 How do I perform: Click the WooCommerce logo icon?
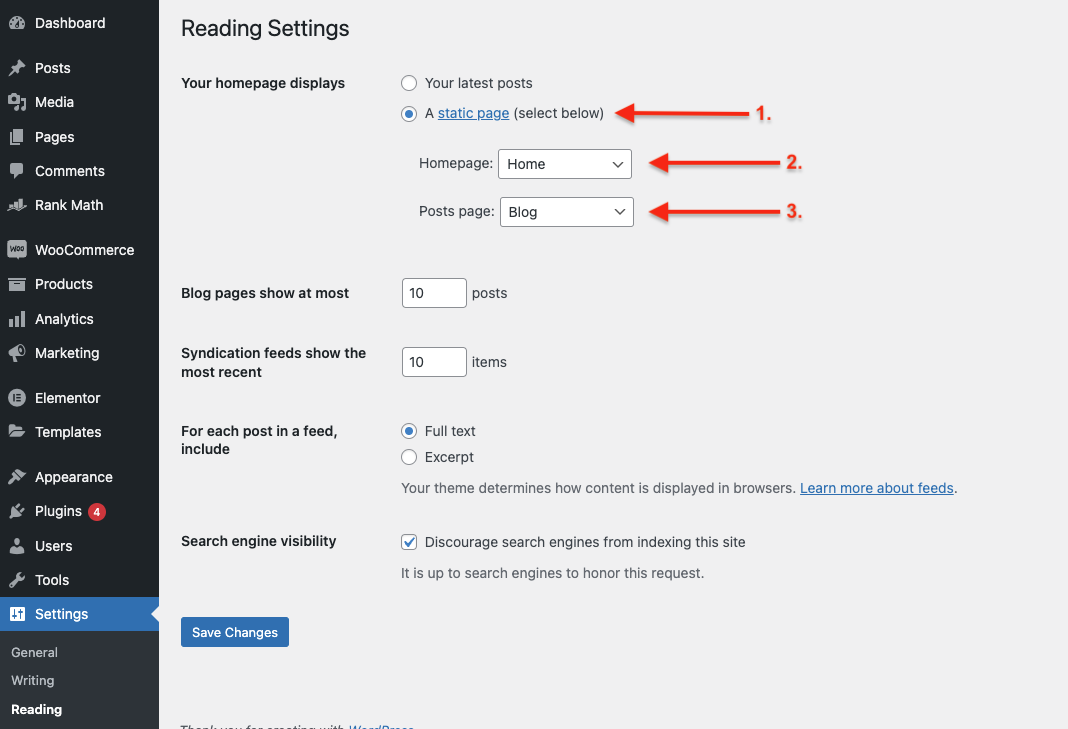click(x=17, y=250)
